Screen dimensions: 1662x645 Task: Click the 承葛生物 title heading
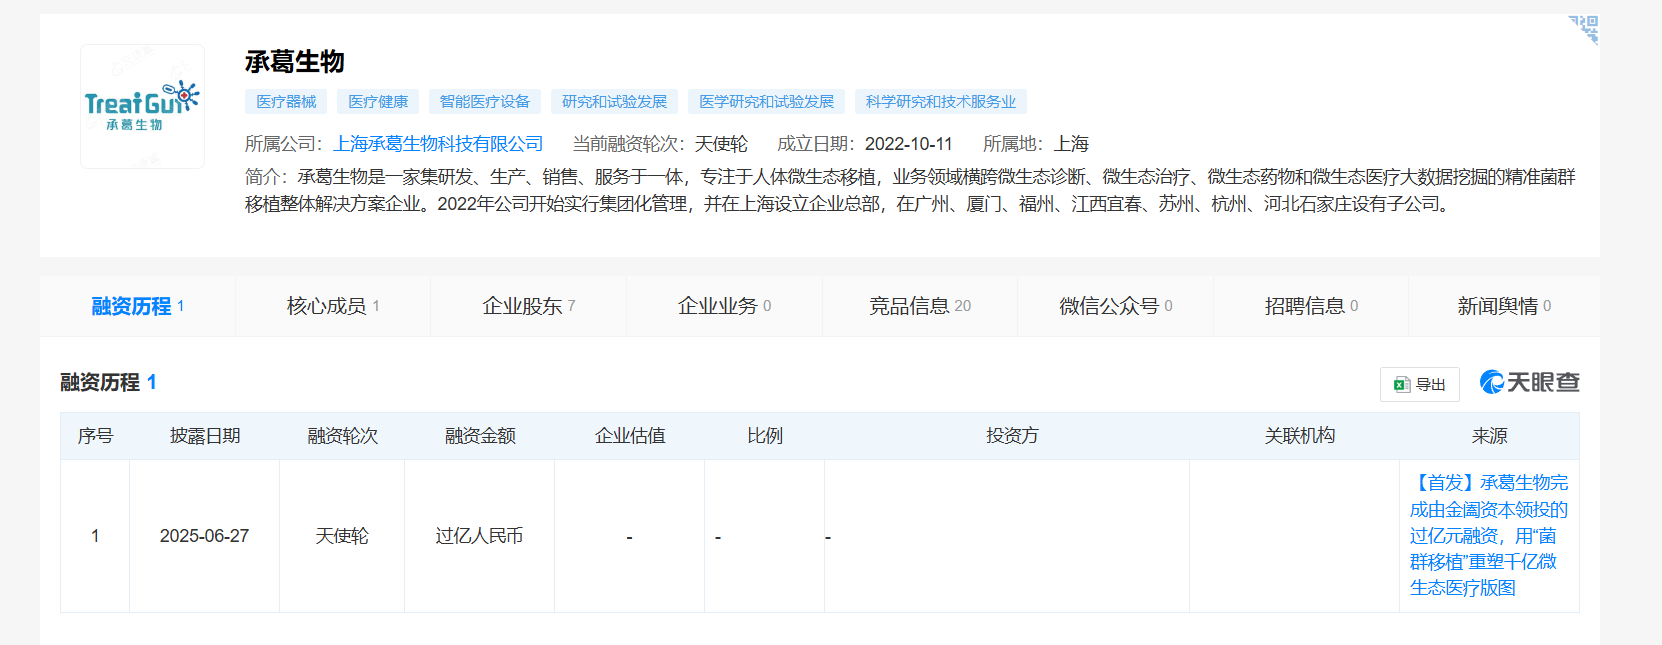[x=295, y=62]
